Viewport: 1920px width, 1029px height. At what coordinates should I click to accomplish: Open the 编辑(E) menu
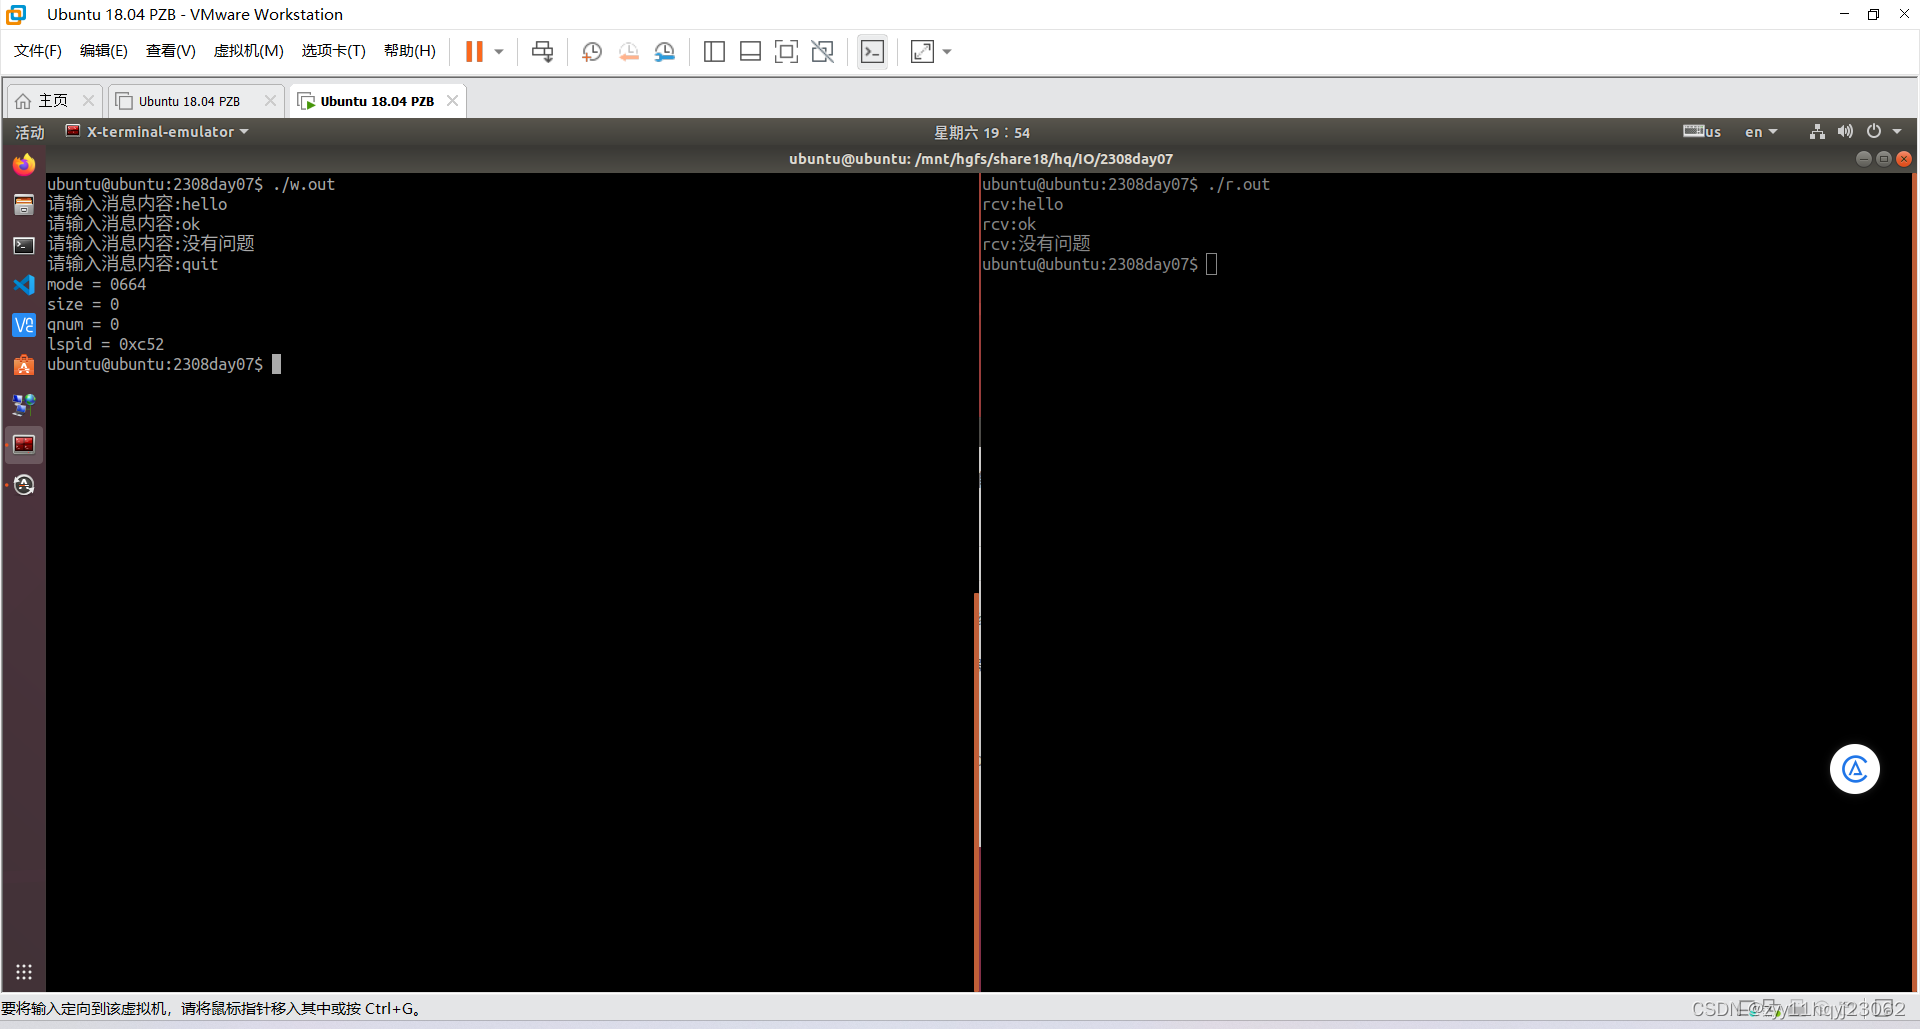(x=103, y=51)
